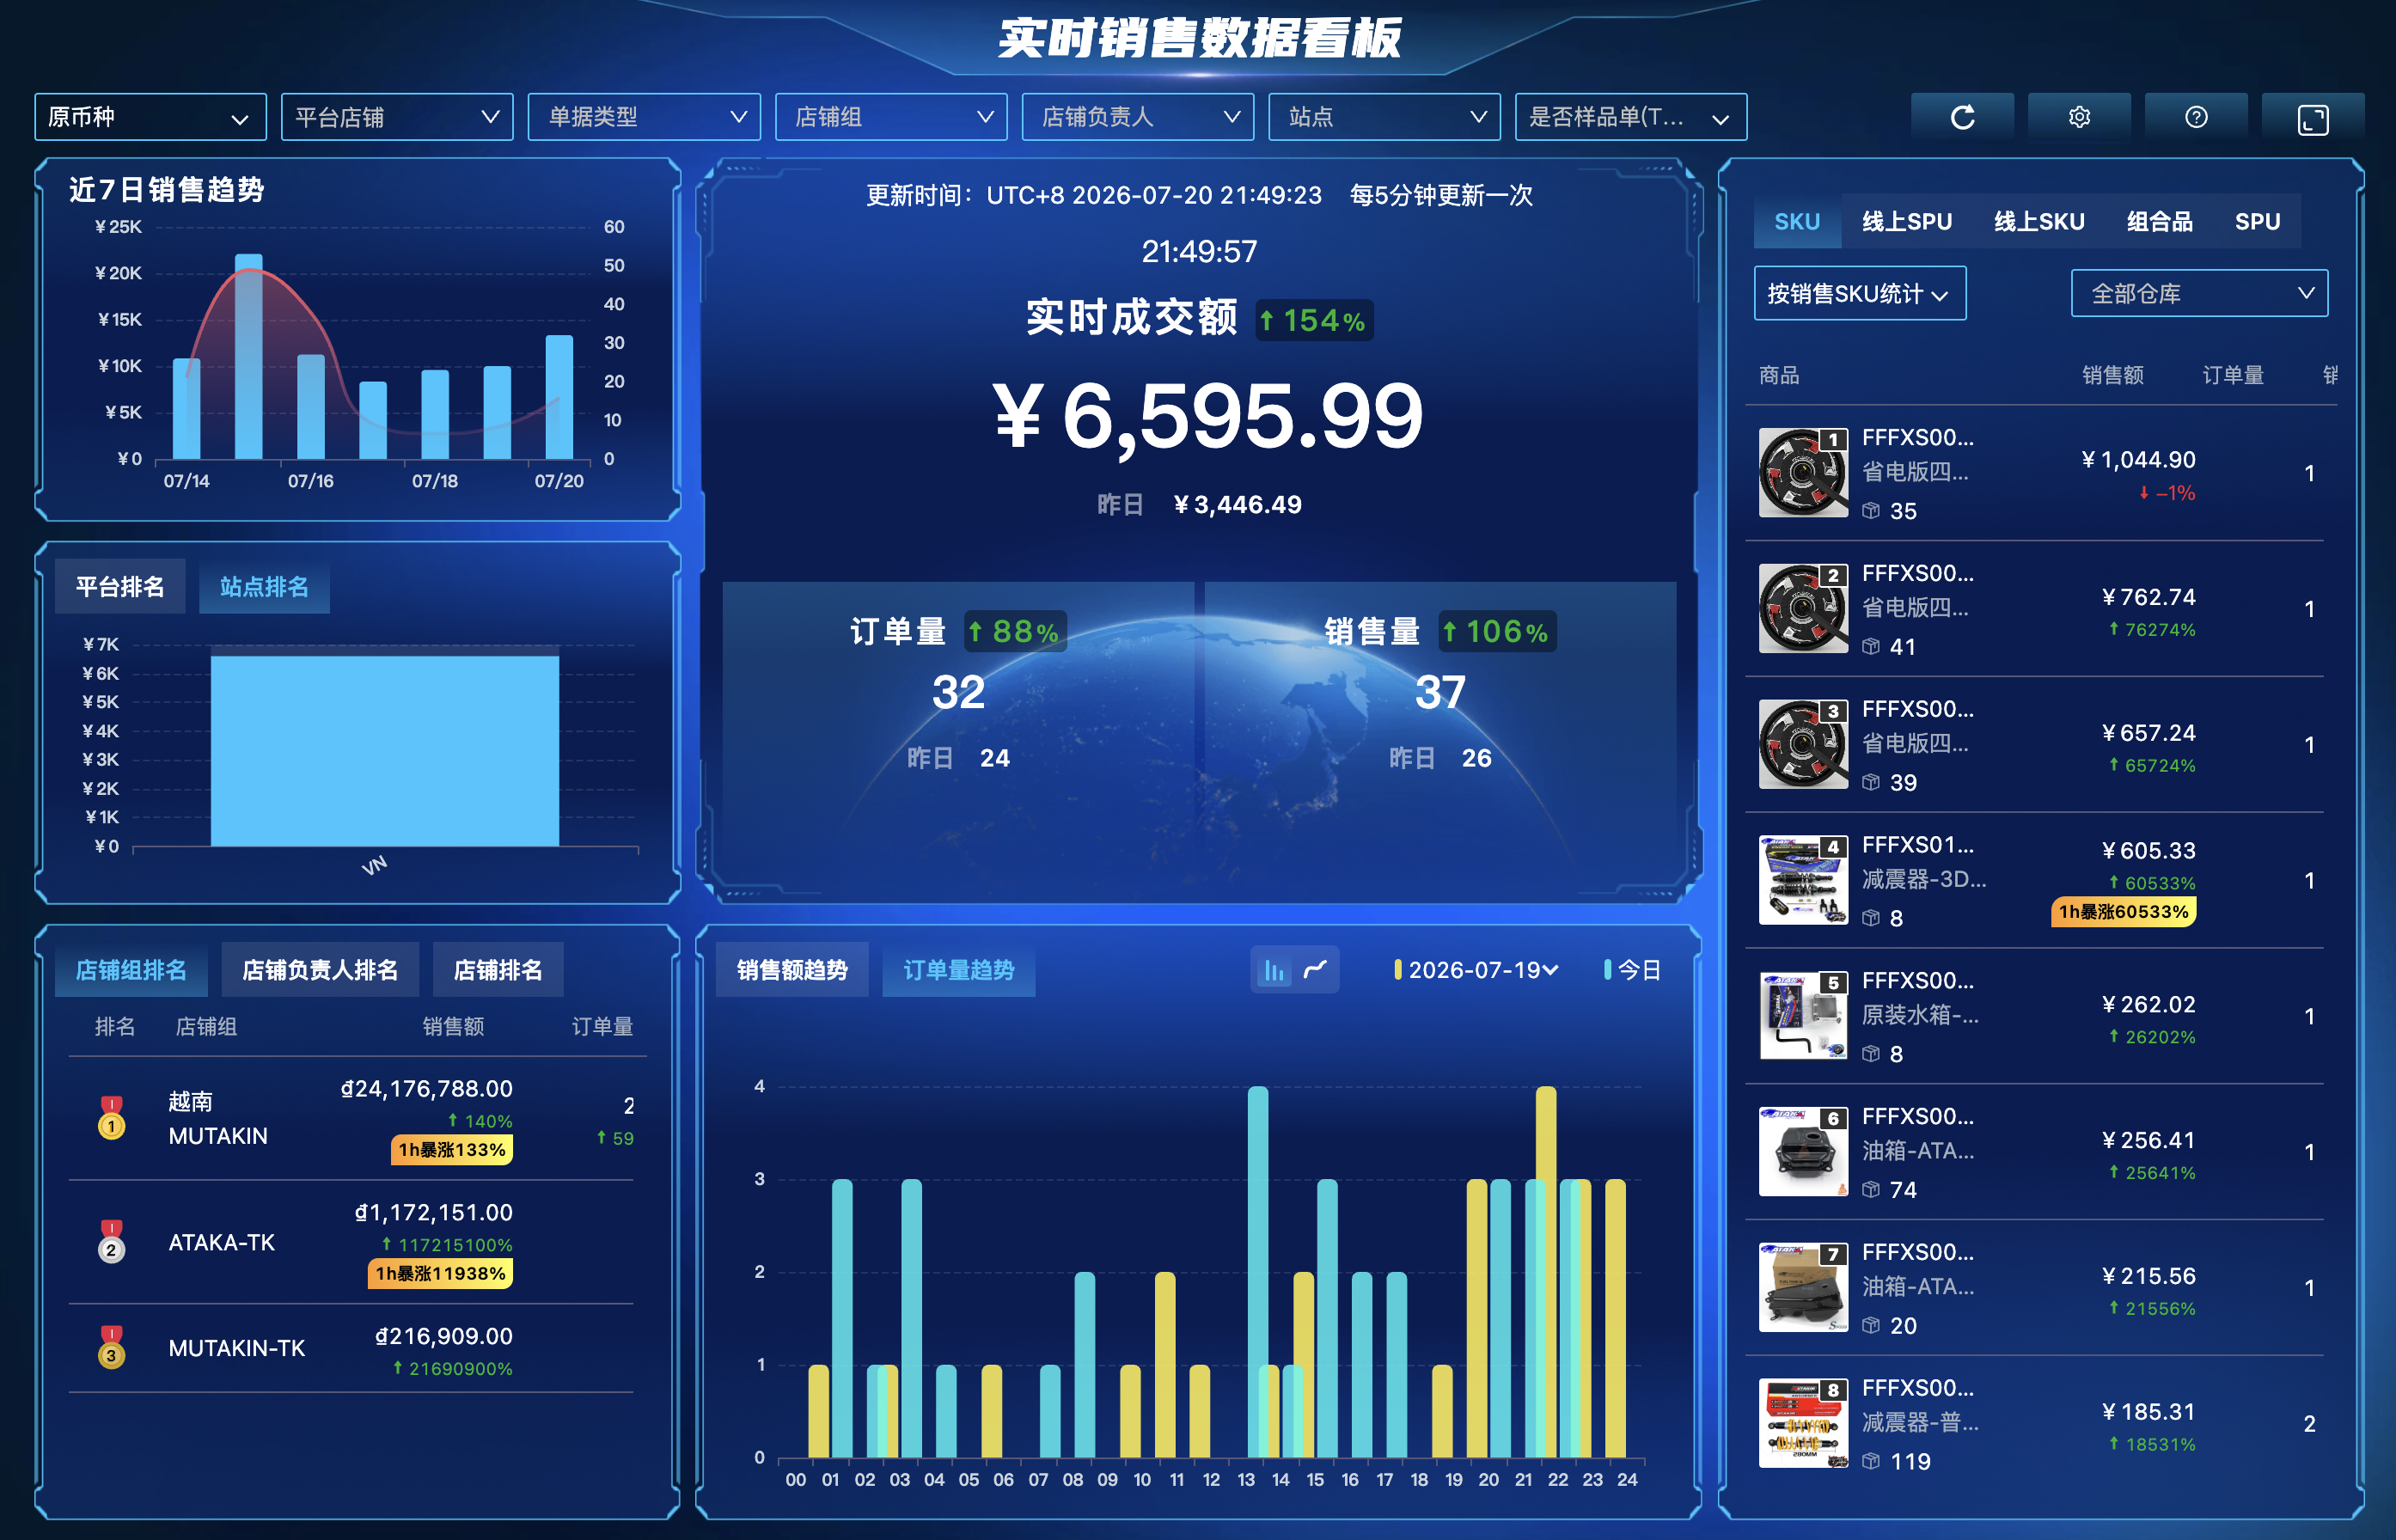This screenshot has height=1540, width=2396.
Task: Switch trend chart to bar view icon
Action: click(x=1274, y=970)
